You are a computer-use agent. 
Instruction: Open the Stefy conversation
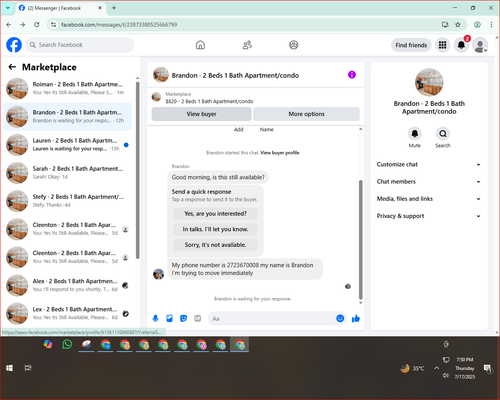point(68,201)
